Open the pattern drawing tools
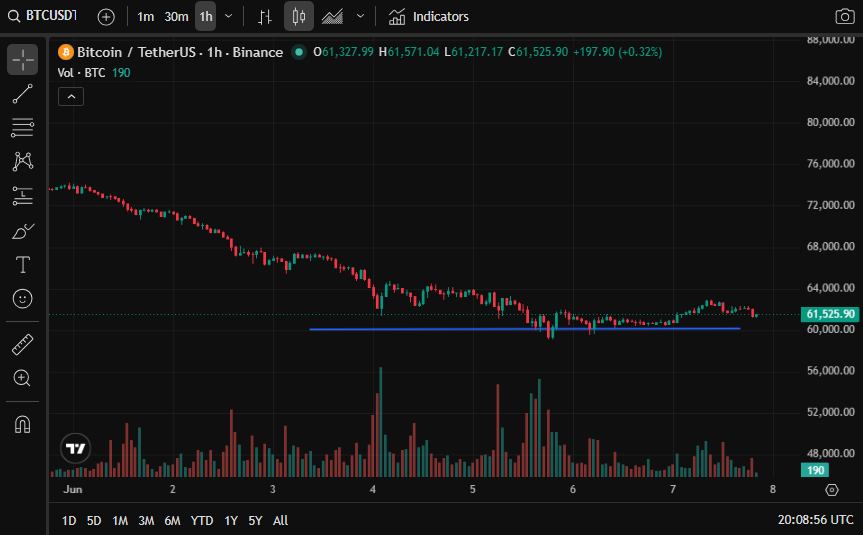 tap(23, 161)
